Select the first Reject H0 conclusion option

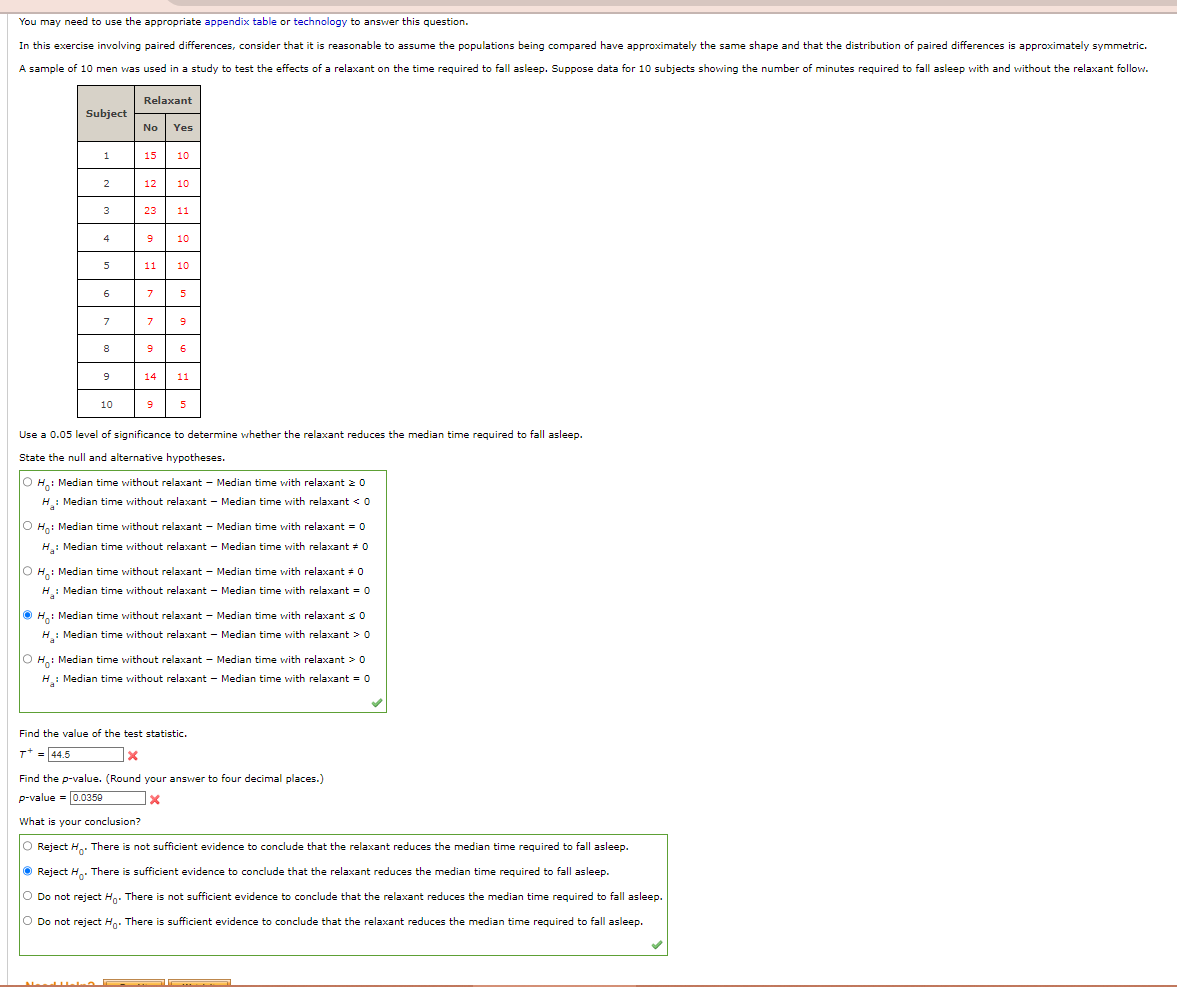(29, 845)
